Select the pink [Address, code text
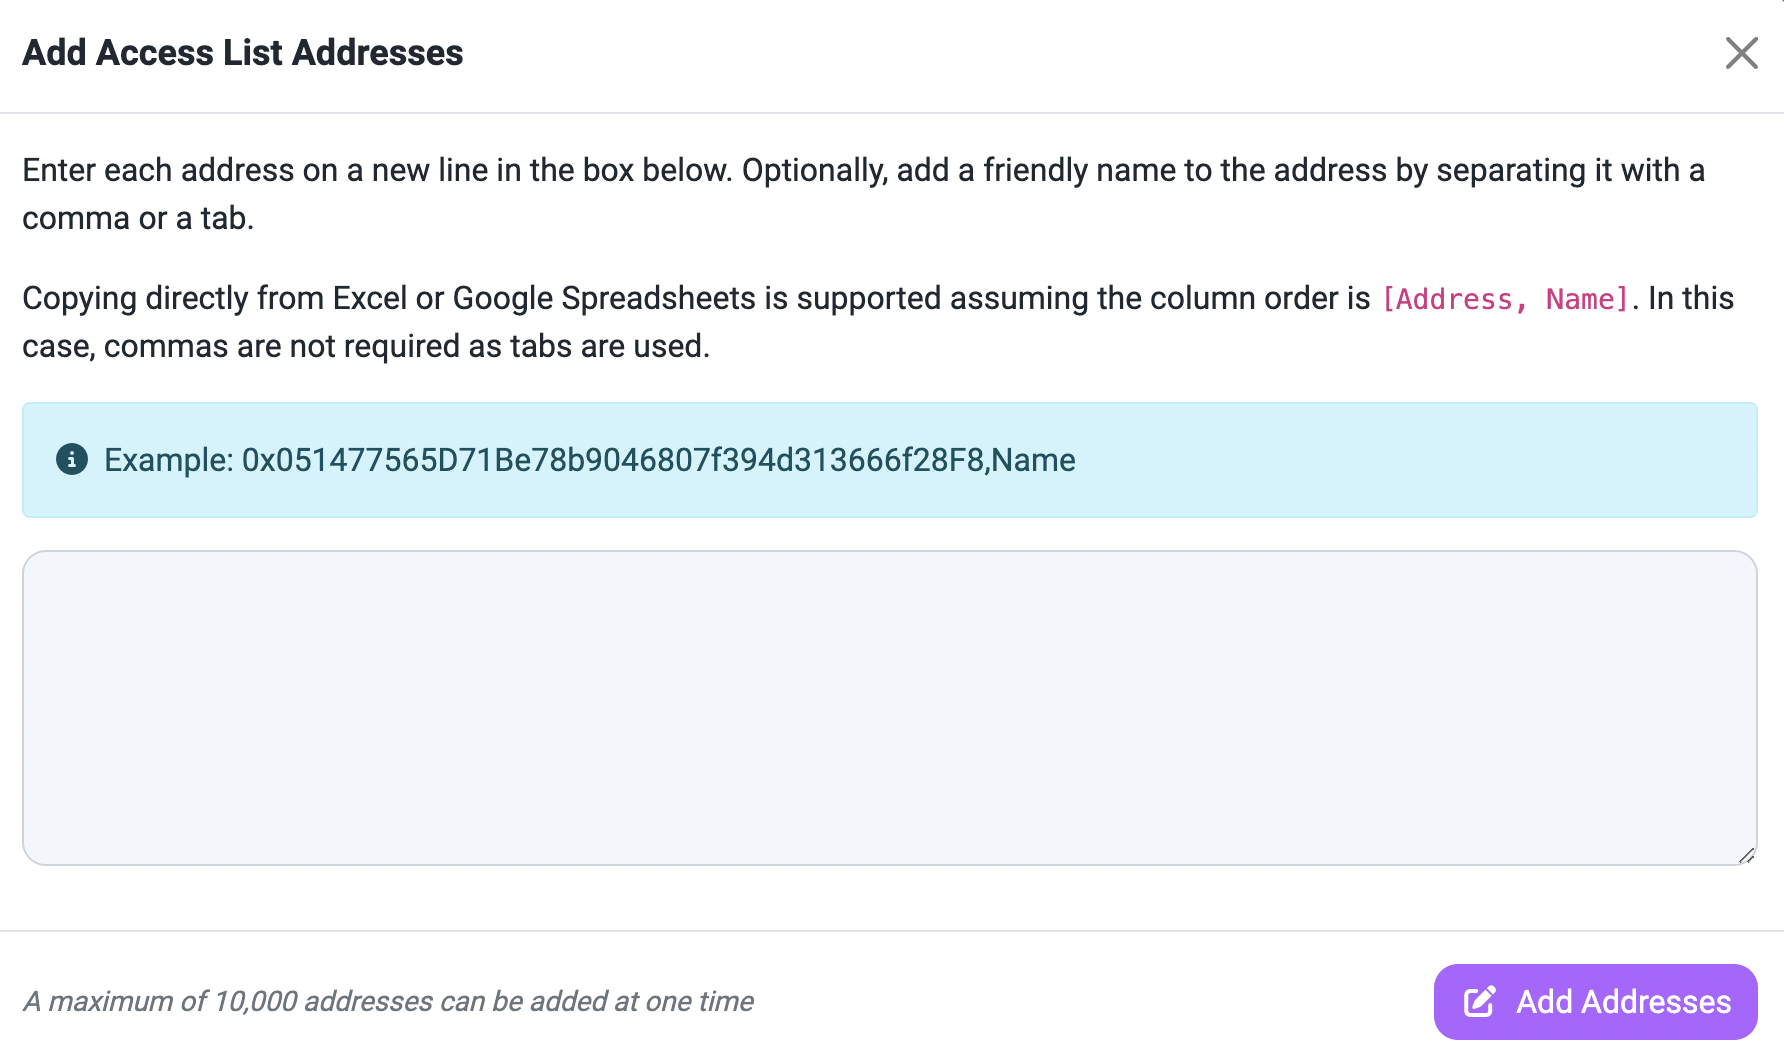This screenshot has height=1058, width=1784. pyautogui.click(x=1455, y=299)
